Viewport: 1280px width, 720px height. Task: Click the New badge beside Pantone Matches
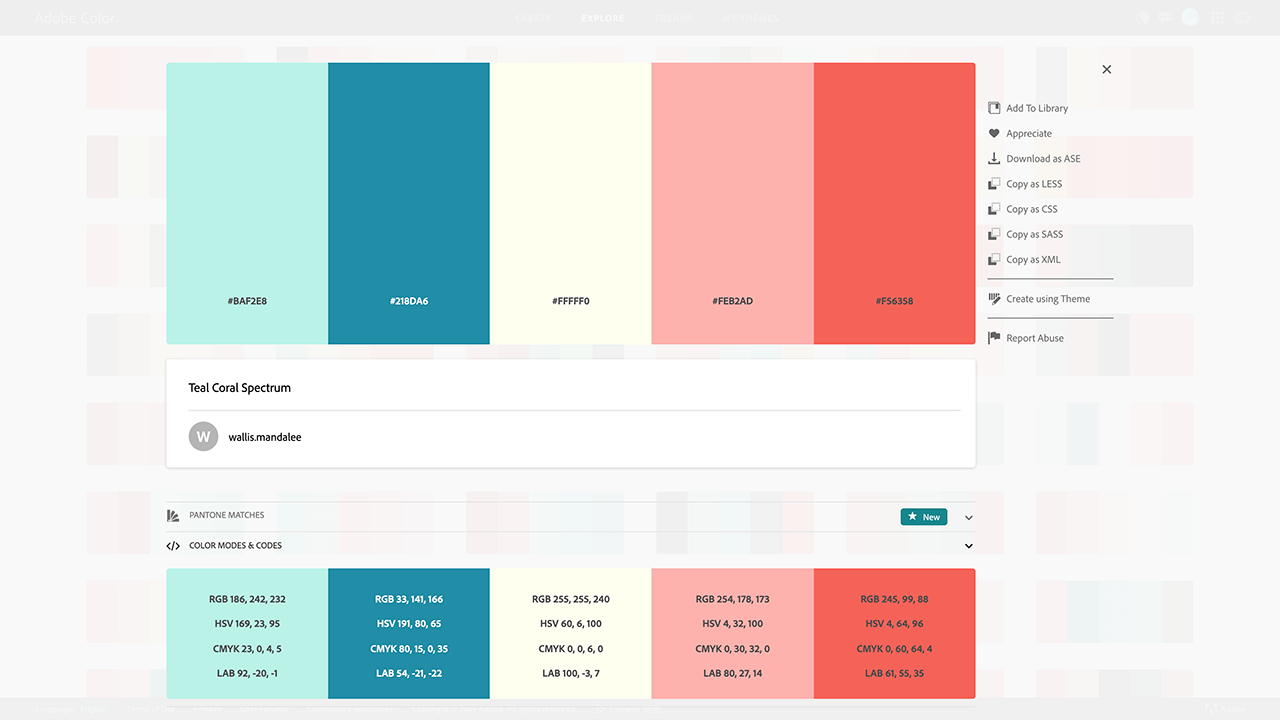923,517
